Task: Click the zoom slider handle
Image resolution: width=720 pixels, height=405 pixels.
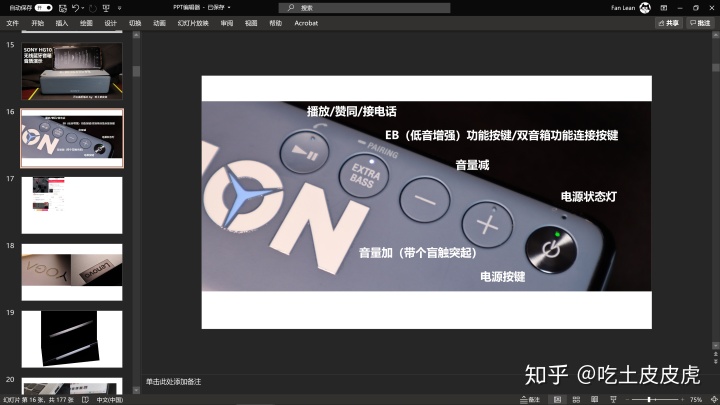Action: pos(649,399)
